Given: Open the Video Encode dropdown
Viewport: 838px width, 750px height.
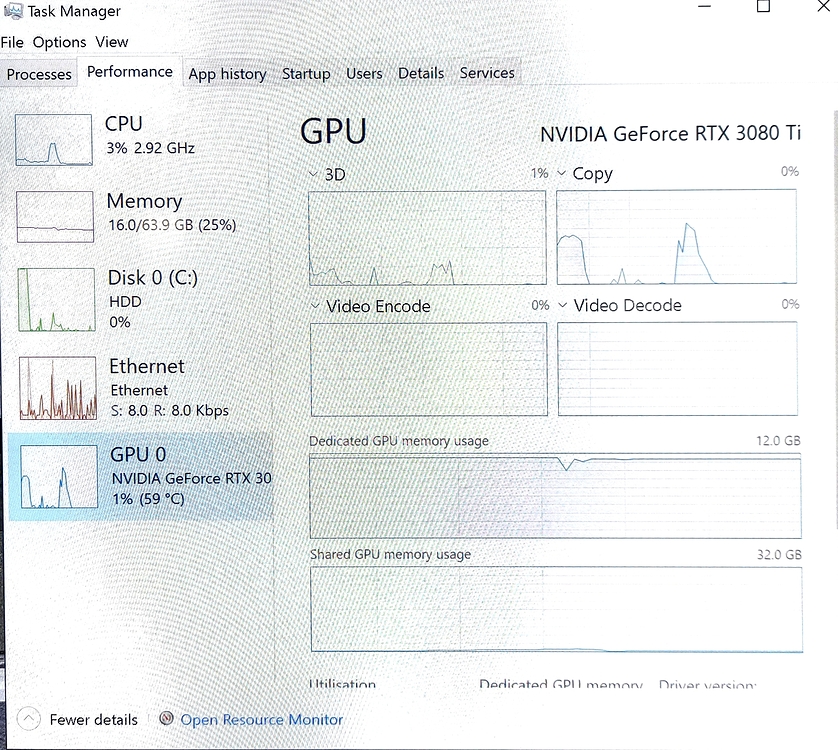Looking at the screenshot, I should coord(314,306).
